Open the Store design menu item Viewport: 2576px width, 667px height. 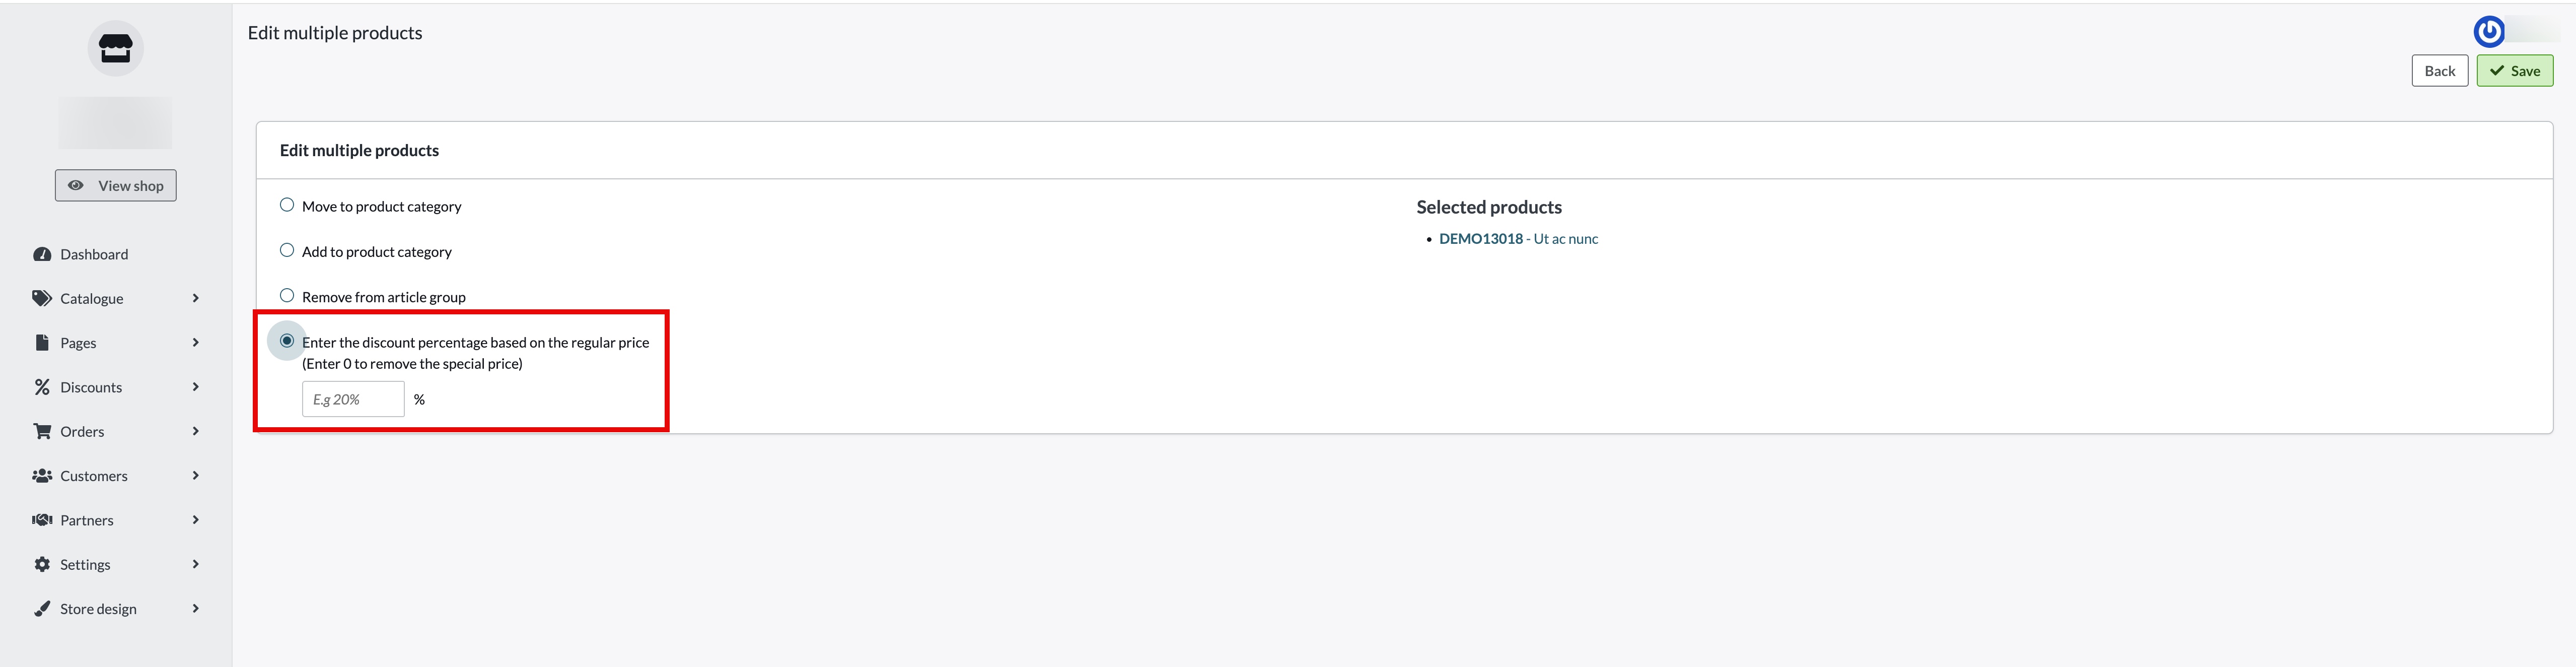point(98,609)
